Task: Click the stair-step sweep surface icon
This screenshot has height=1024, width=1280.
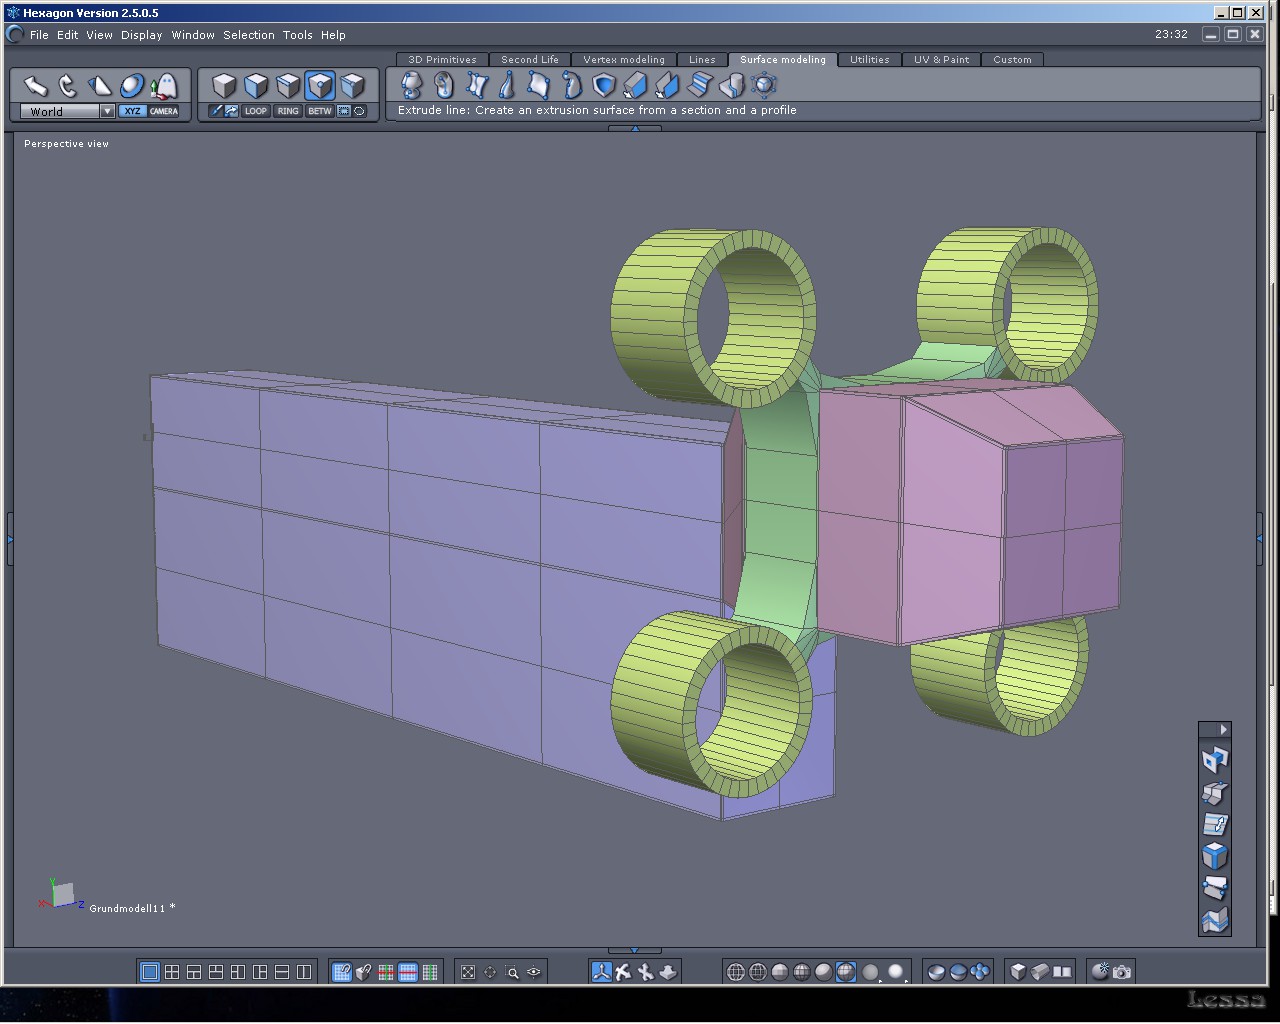Action: [699, 85]
